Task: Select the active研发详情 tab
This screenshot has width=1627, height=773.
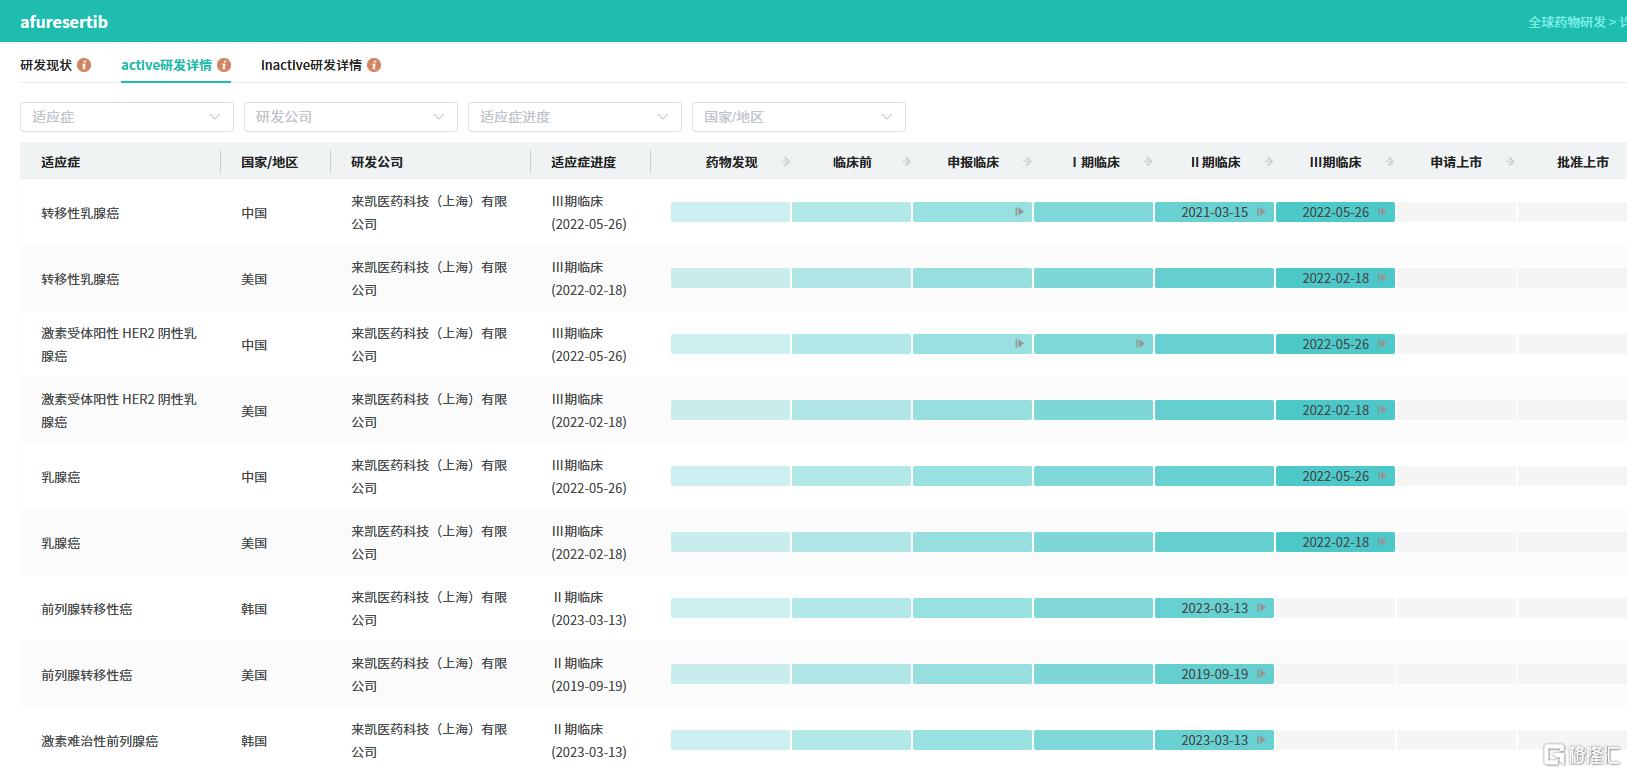Action: (x=166, y=65)
